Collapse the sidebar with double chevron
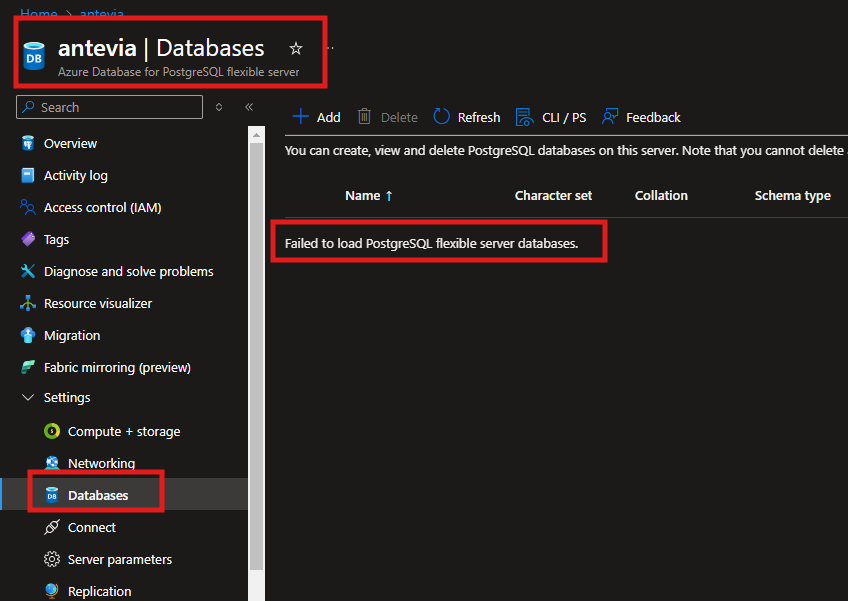This screenshot has width=848, height=601. [x=249, y=107]
